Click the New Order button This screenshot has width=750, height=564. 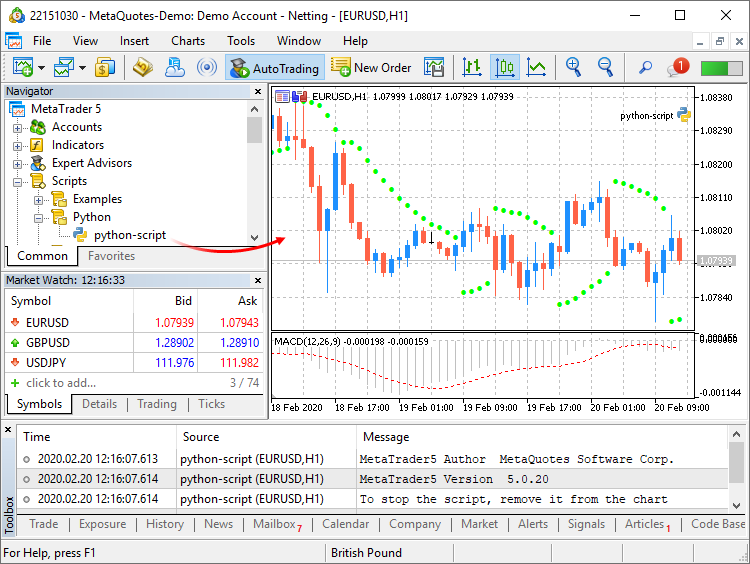click(371, 67)
